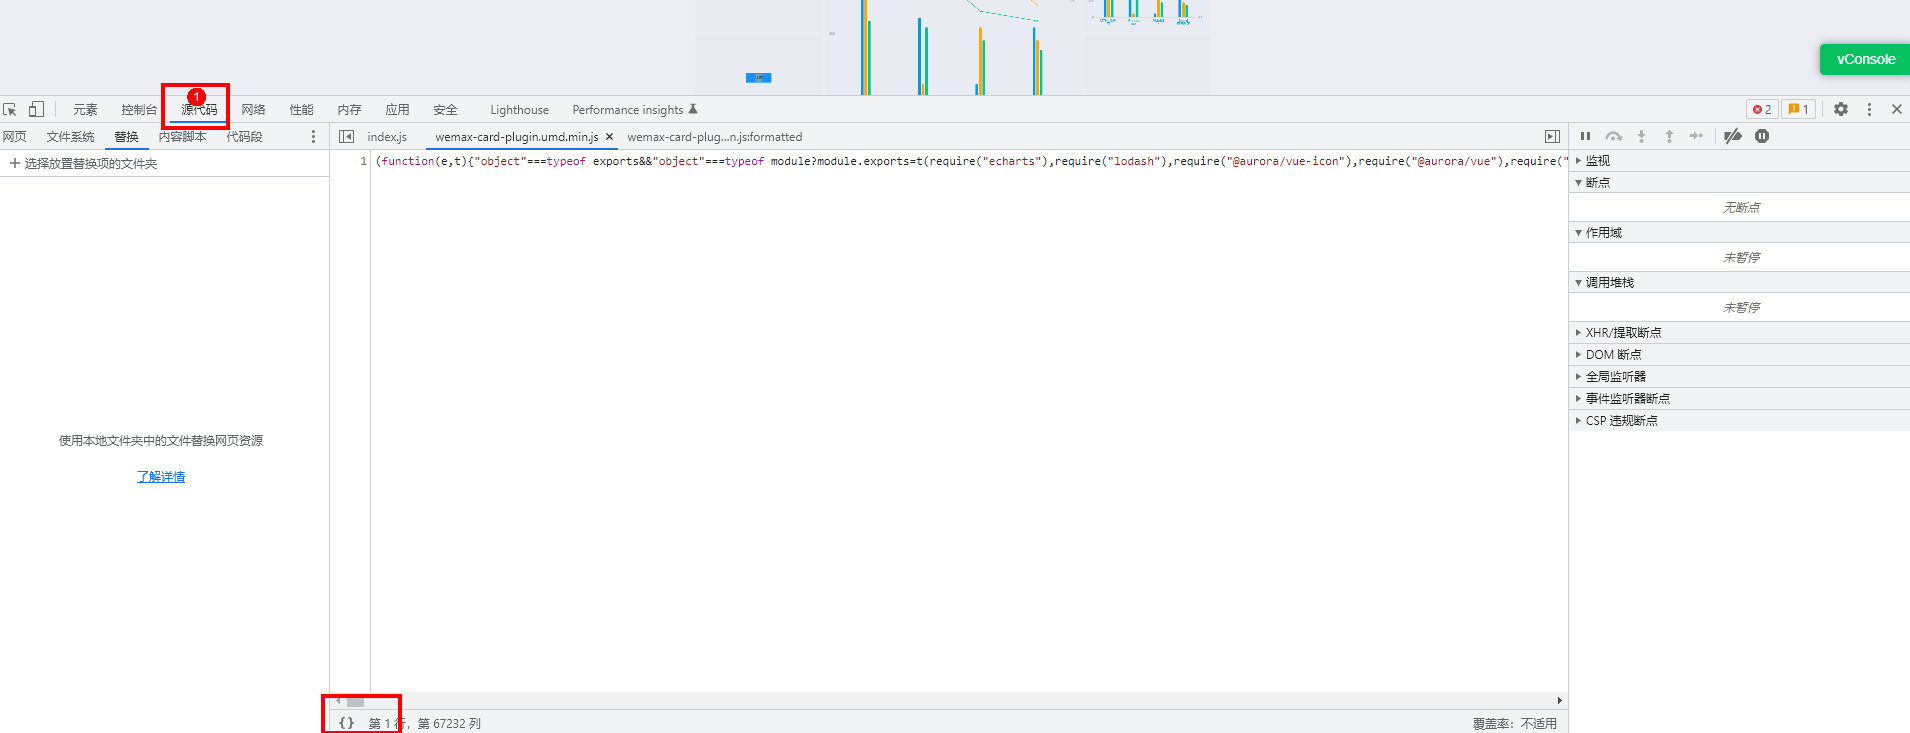Click line number 1 in gutter
Image resolution: width=1910 pixels, height=733 pixels.
click(363, 161)
